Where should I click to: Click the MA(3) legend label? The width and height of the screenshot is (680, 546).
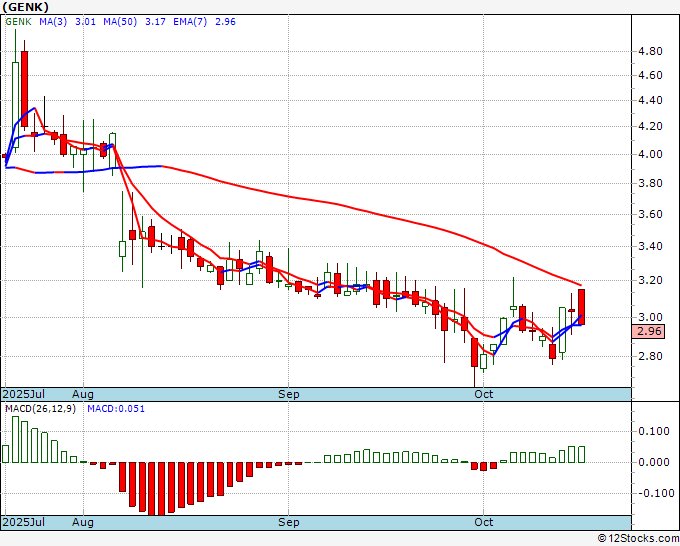[x=53, y=22]
